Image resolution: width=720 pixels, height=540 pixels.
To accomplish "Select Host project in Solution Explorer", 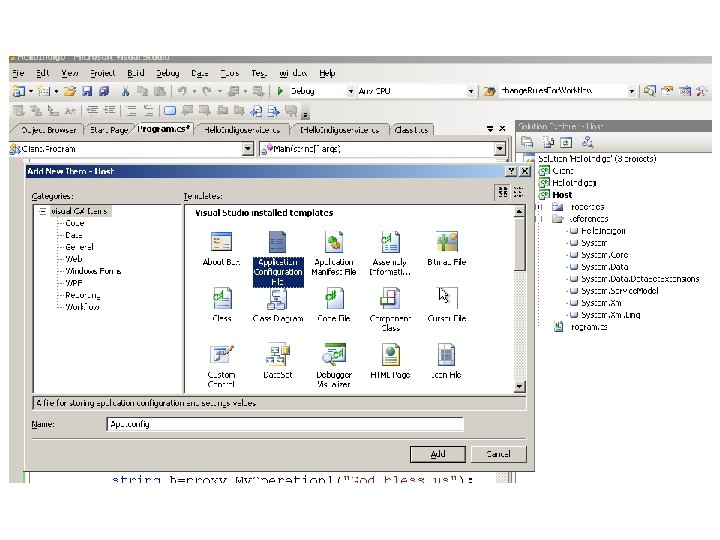I will click(562, 195).
